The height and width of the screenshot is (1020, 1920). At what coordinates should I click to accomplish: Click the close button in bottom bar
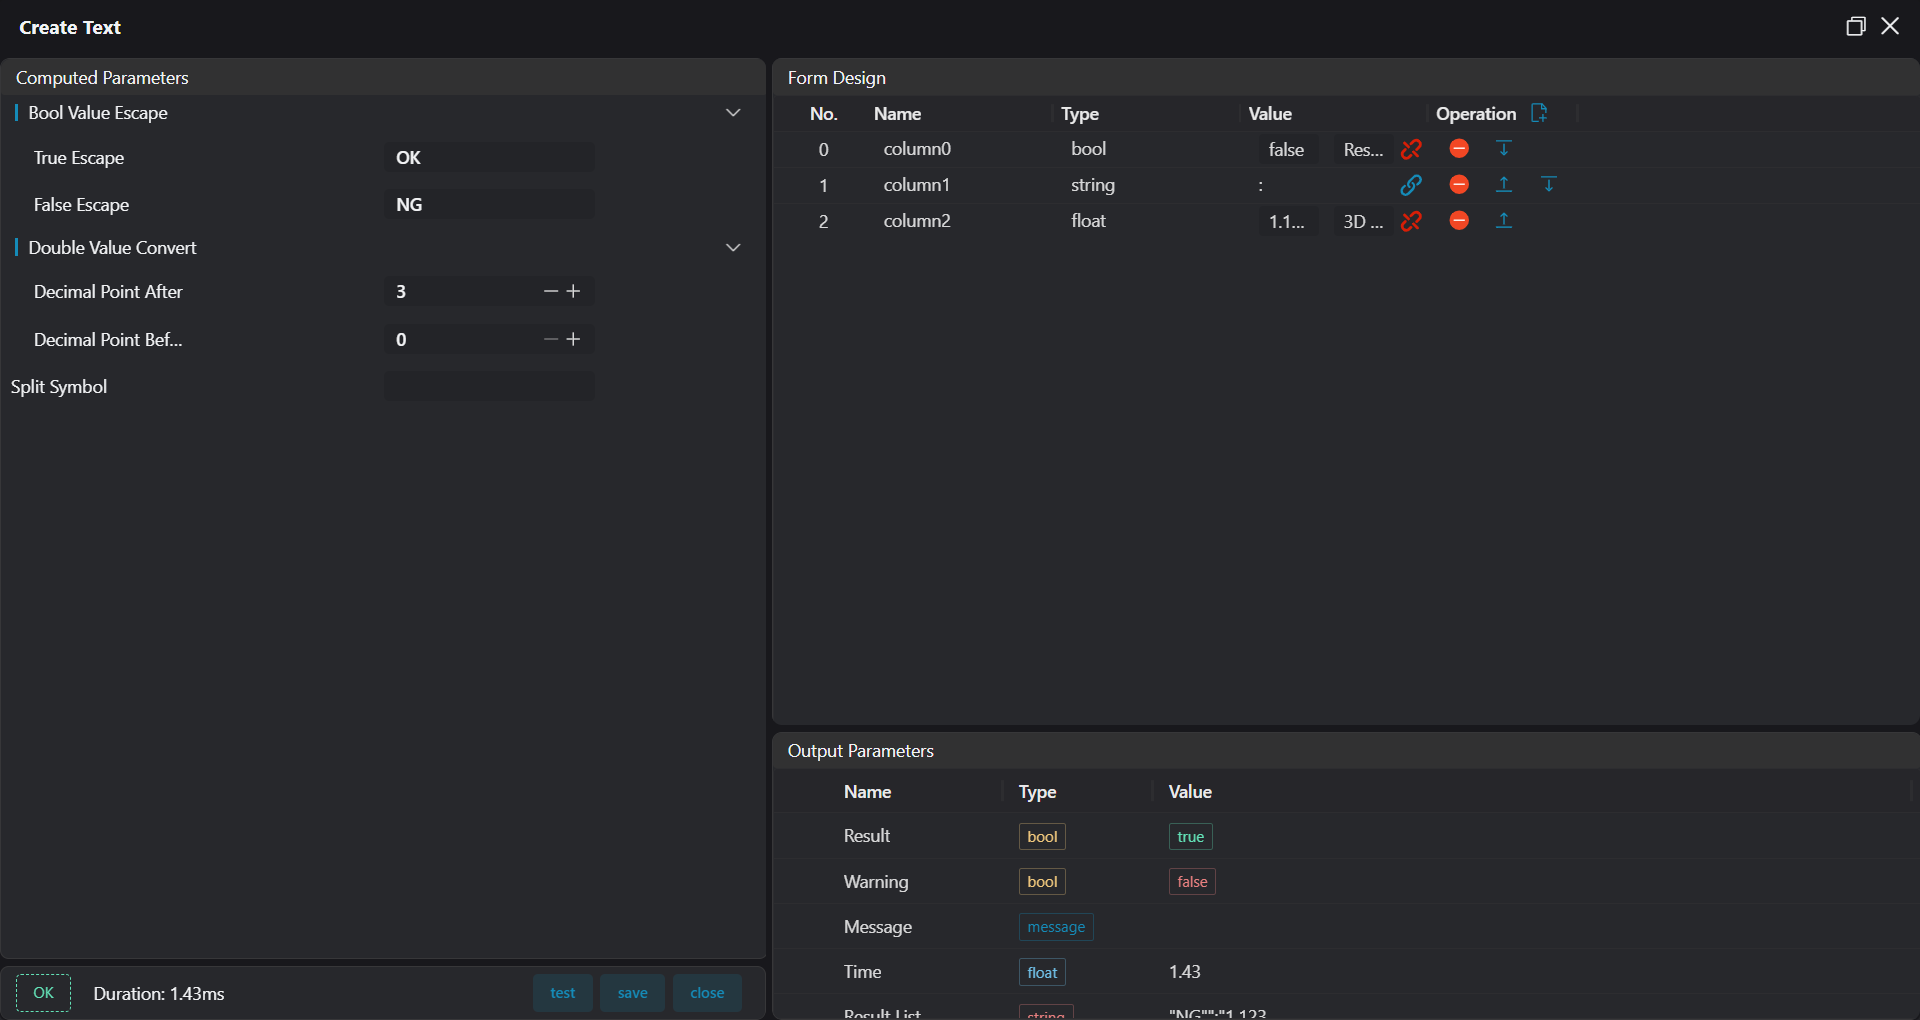pos(707,993)
